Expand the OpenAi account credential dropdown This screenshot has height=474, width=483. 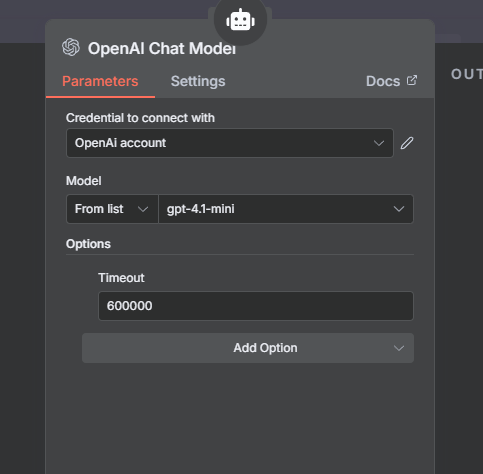click(x=230, y=143)
